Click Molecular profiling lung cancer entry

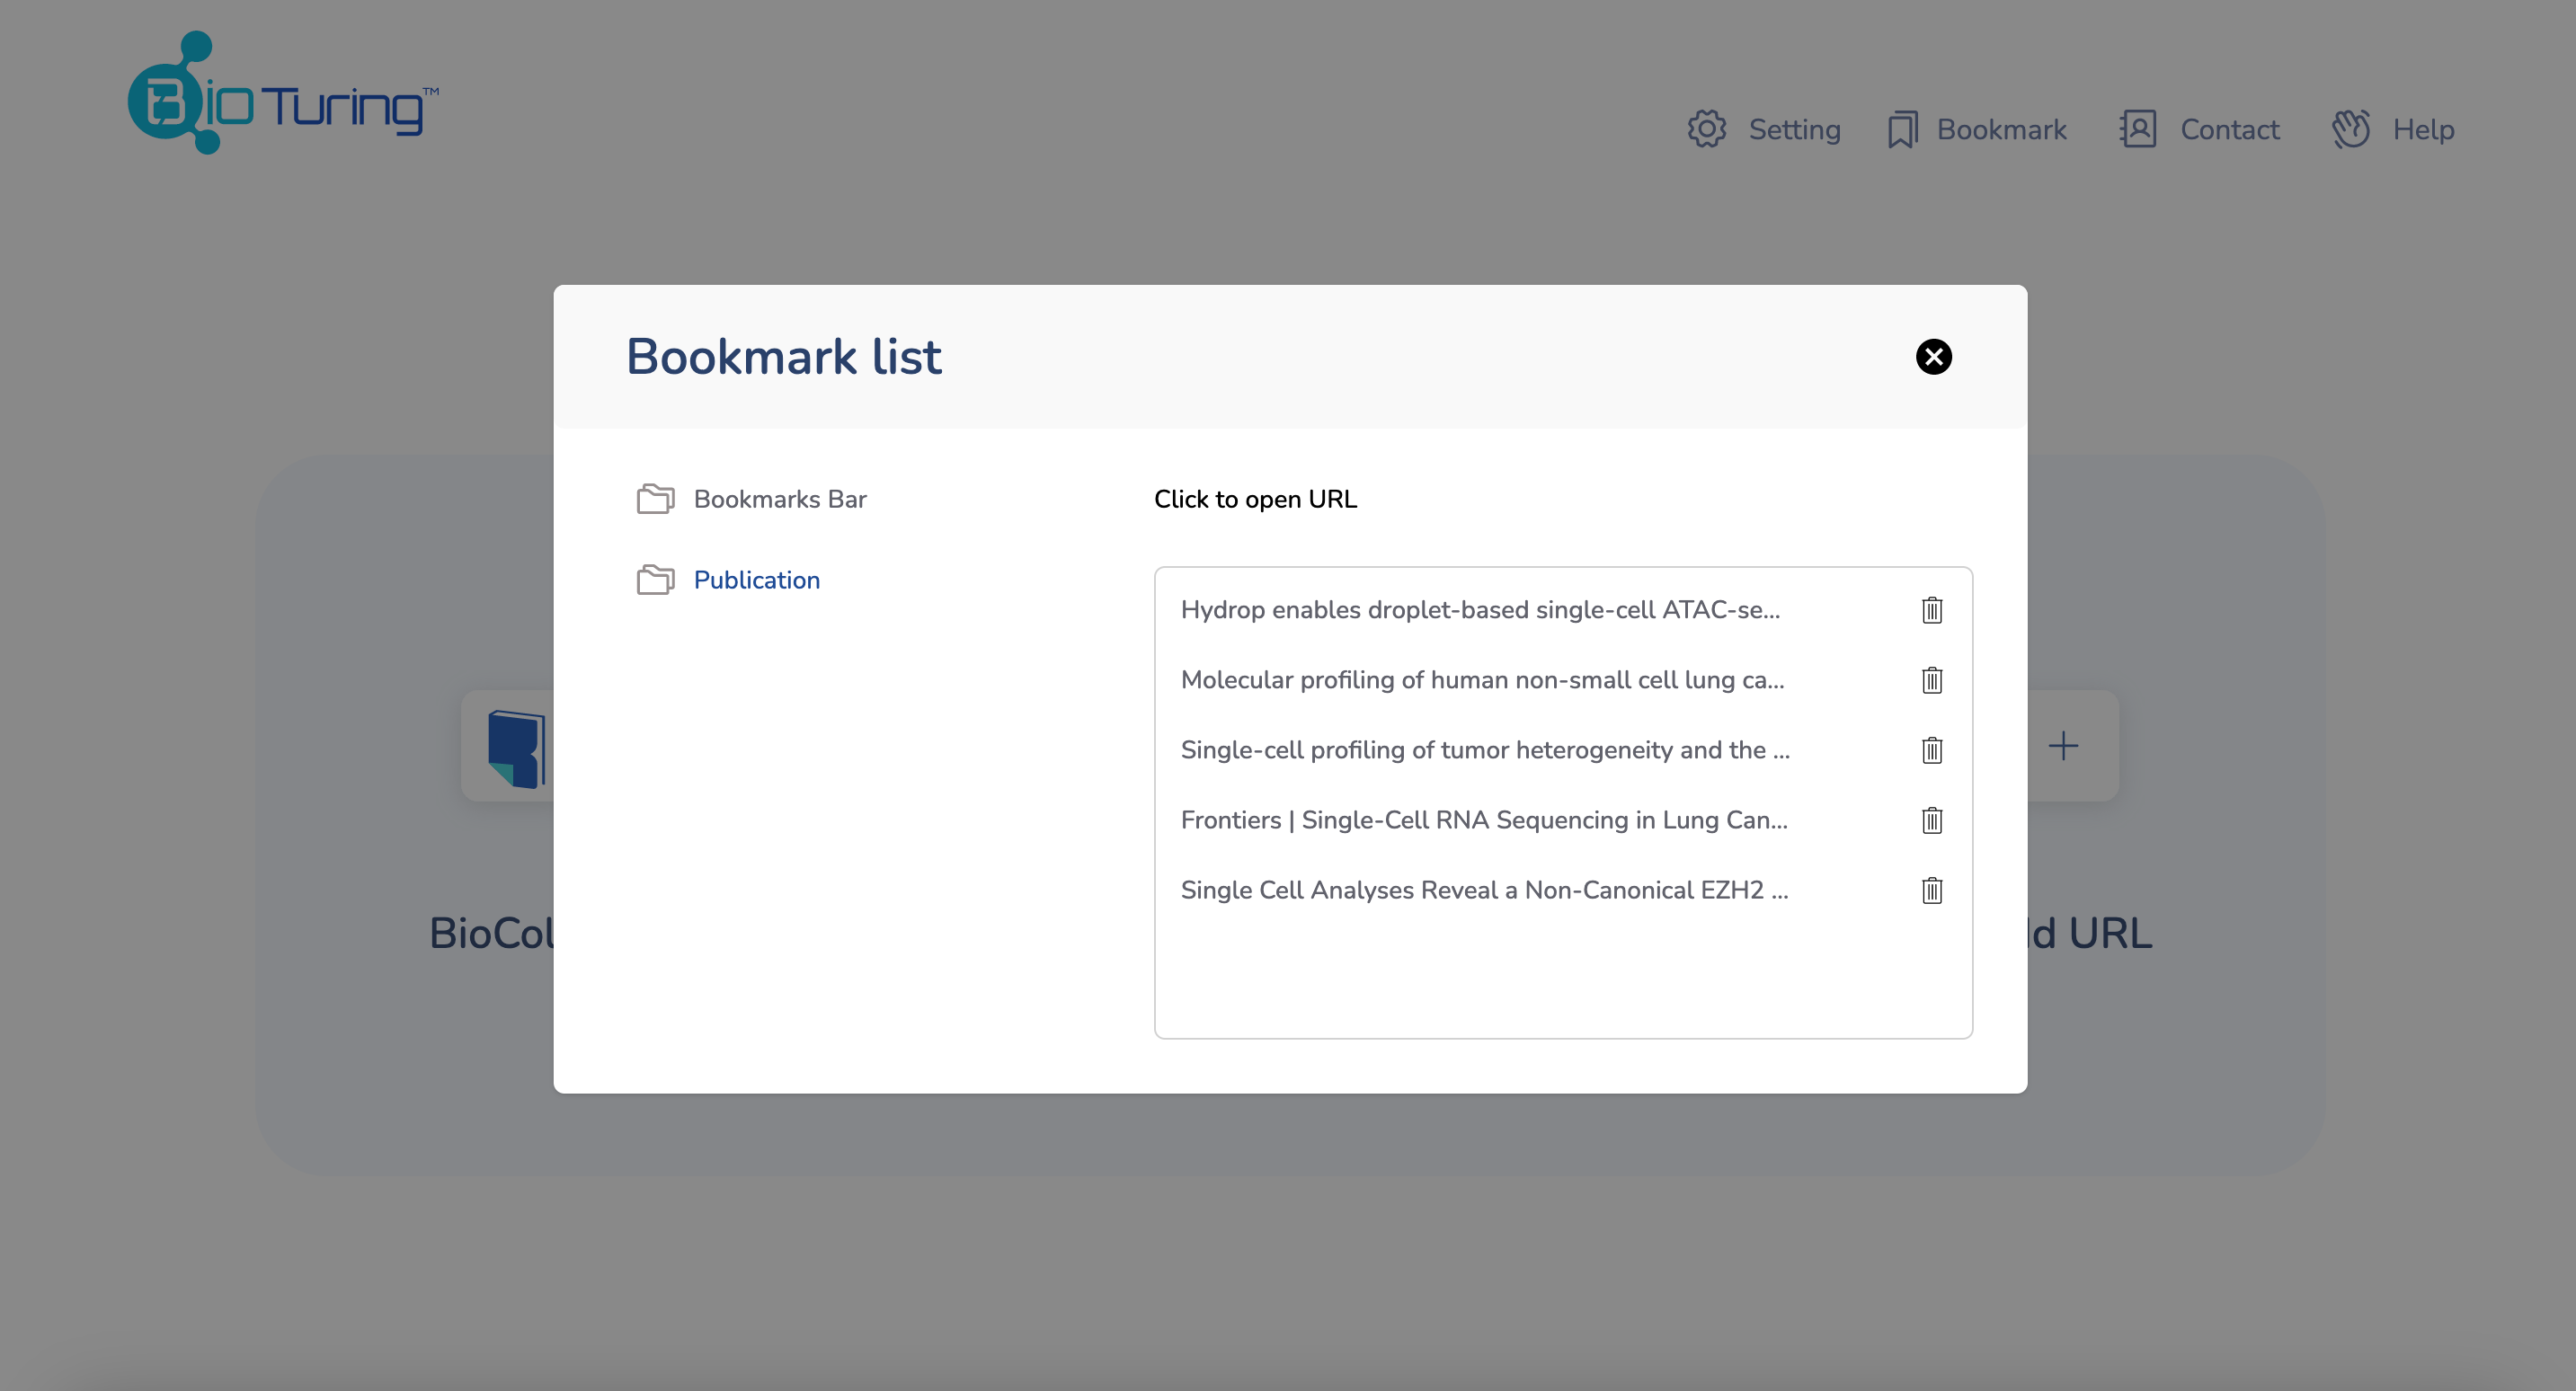point(1481,680)
